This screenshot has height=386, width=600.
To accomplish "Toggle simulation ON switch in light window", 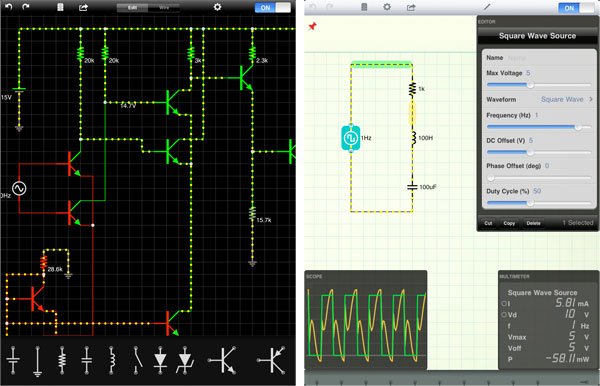I will [576, 8].
